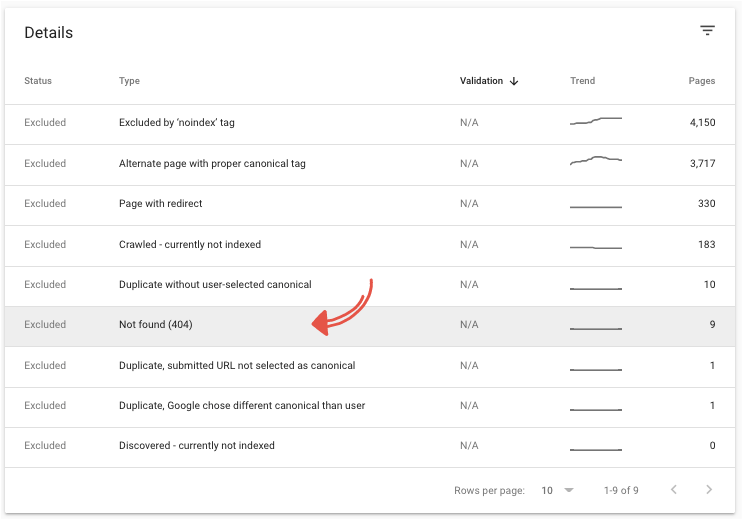Select Alternate page with proper canonical tag
This screenshot has width=742, height=519.
tap(212, 164)
